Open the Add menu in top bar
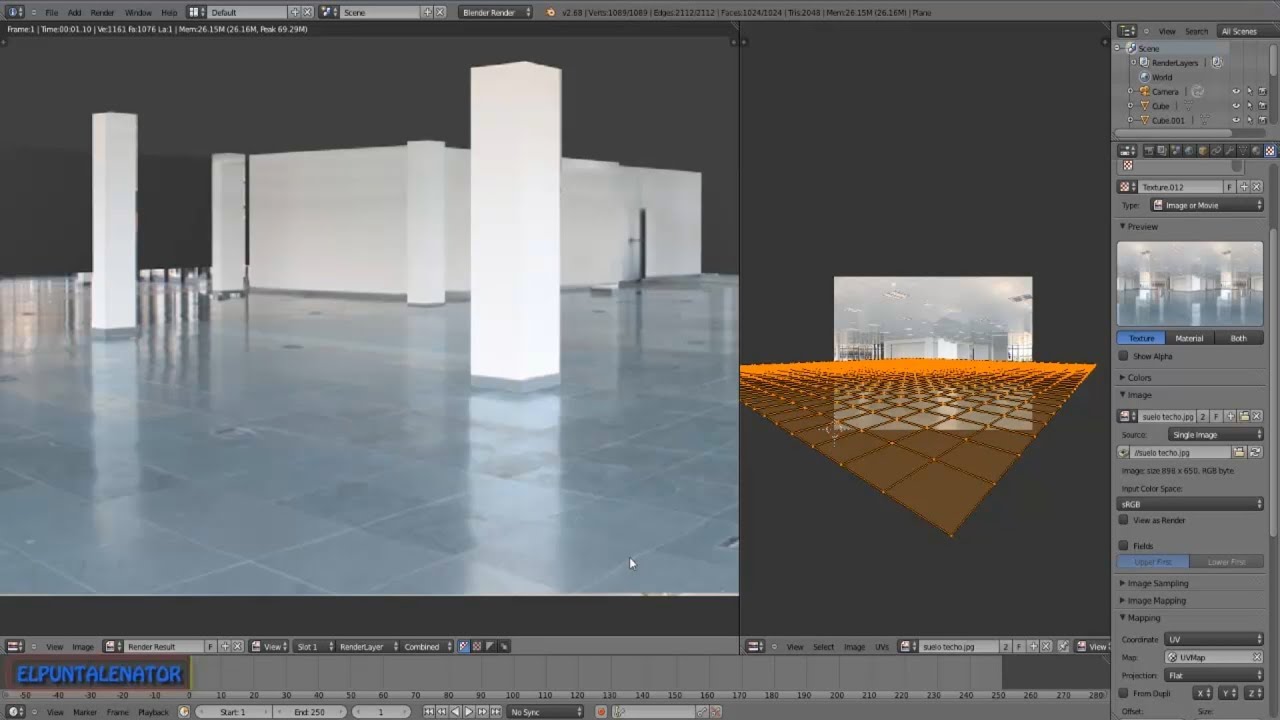The height and width of the screenshot is (720, 1280). pyautogui.click(x=74, y=13)
